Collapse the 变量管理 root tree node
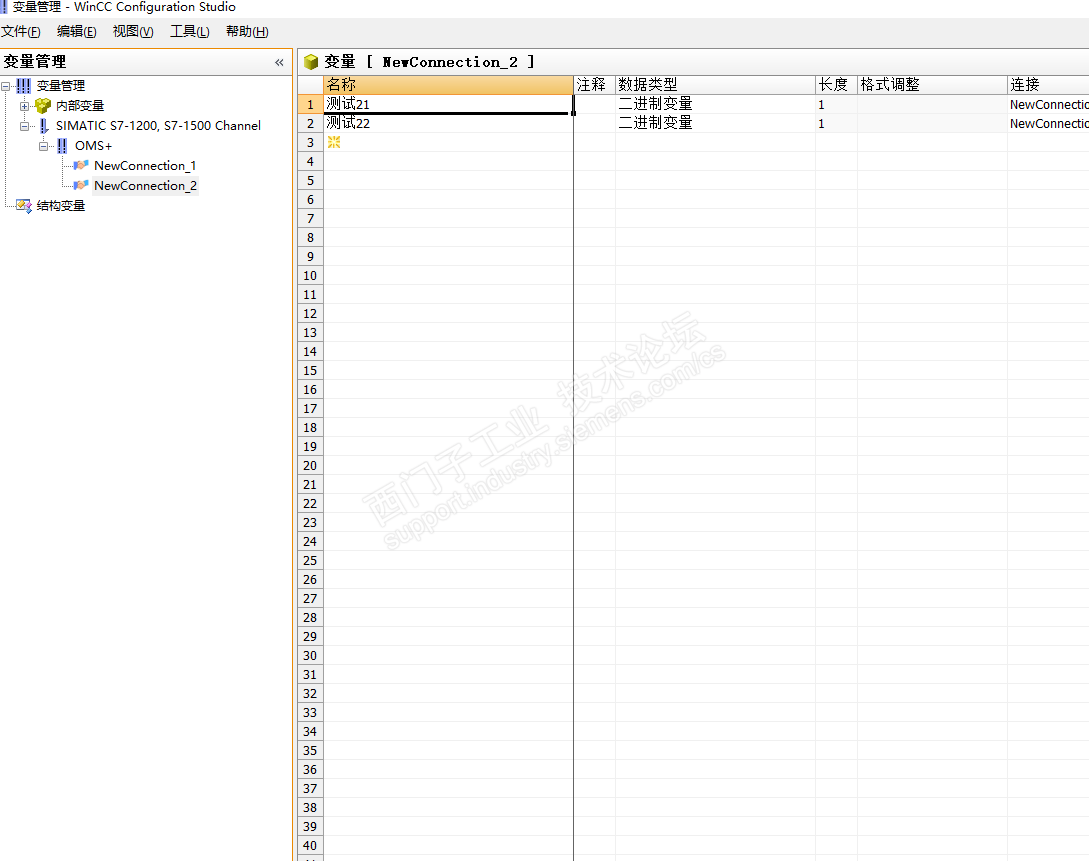 pyautogui.click(x=6, y=86)
